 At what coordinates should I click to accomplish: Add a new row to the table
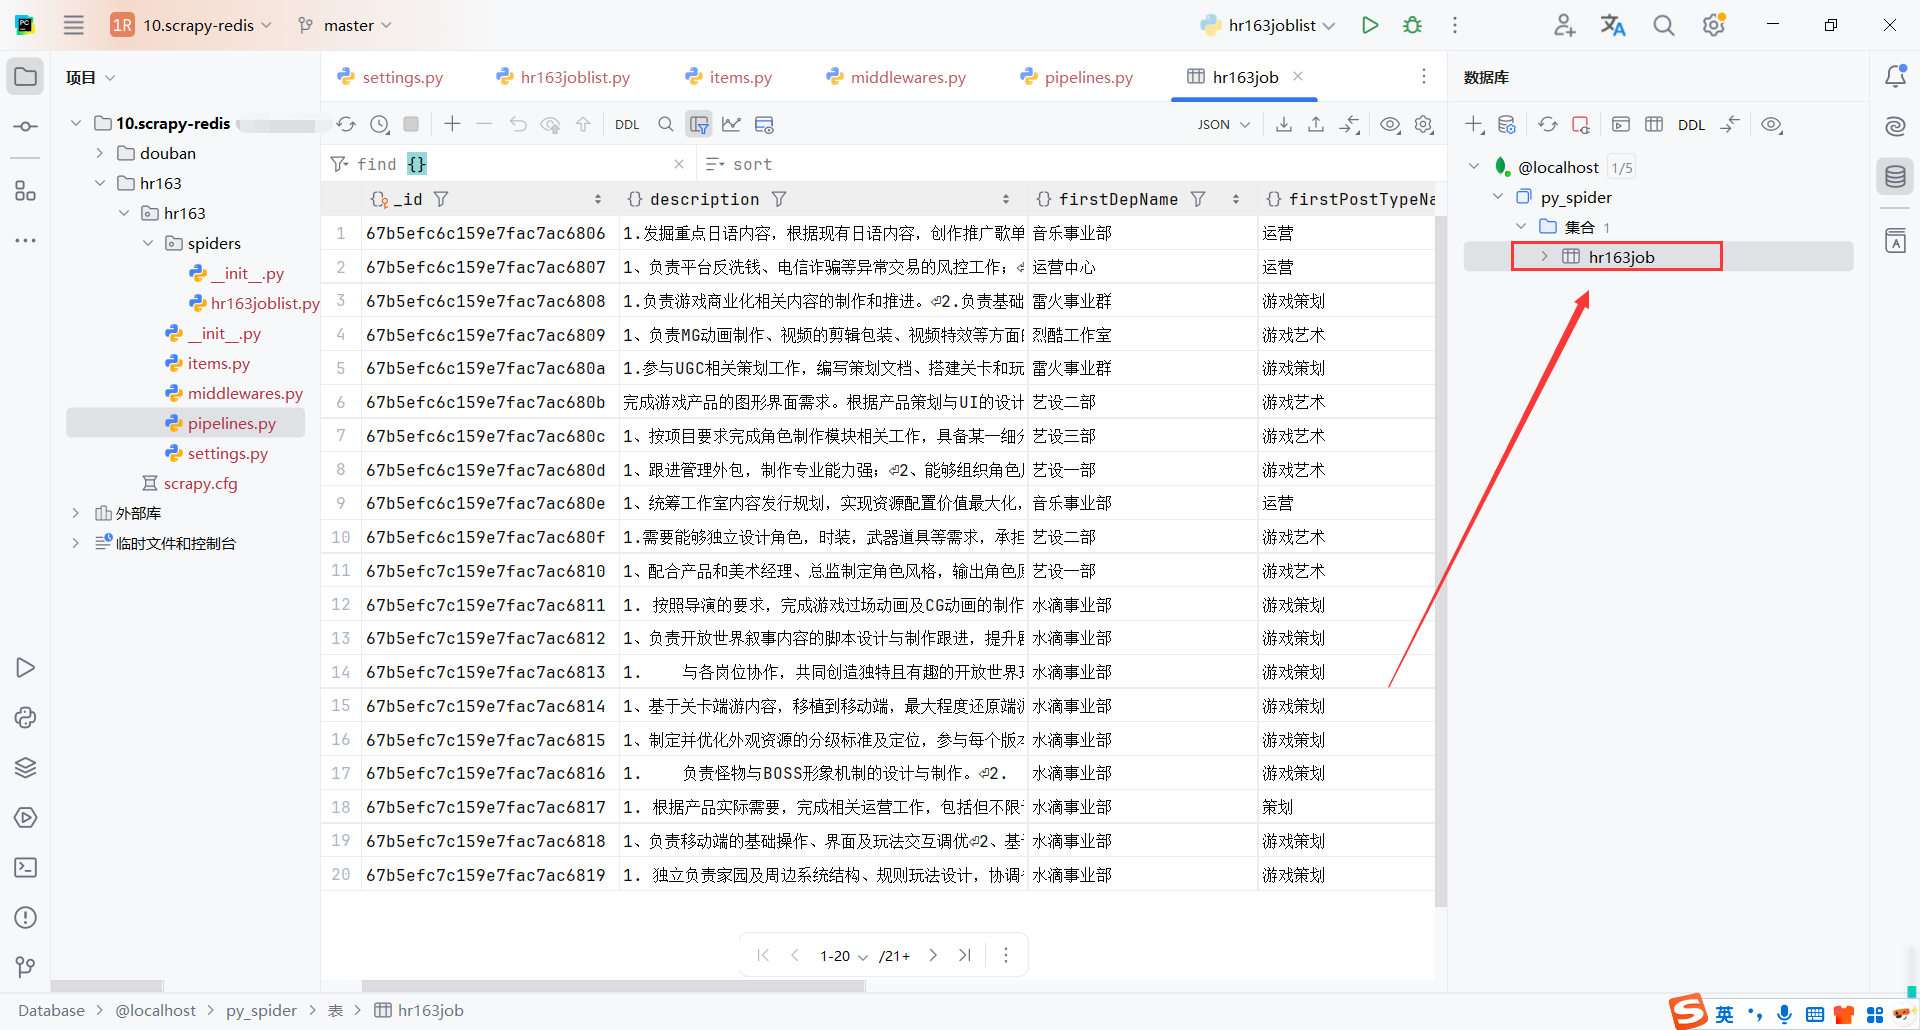pyautogui.click(x=451, y=124)
